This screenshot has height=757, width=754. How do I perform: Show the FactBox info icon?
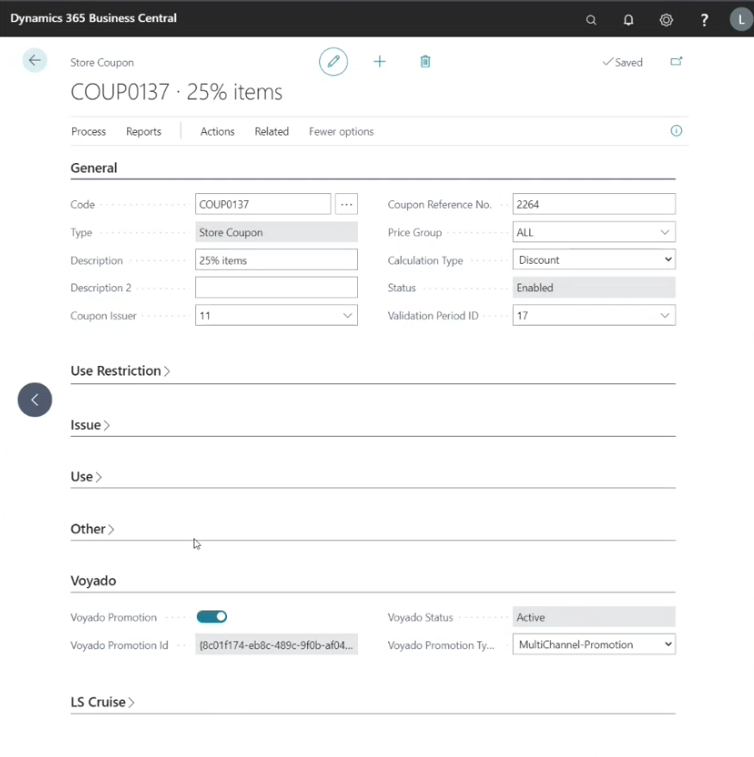pyautogui.click(x=676, y=131)
